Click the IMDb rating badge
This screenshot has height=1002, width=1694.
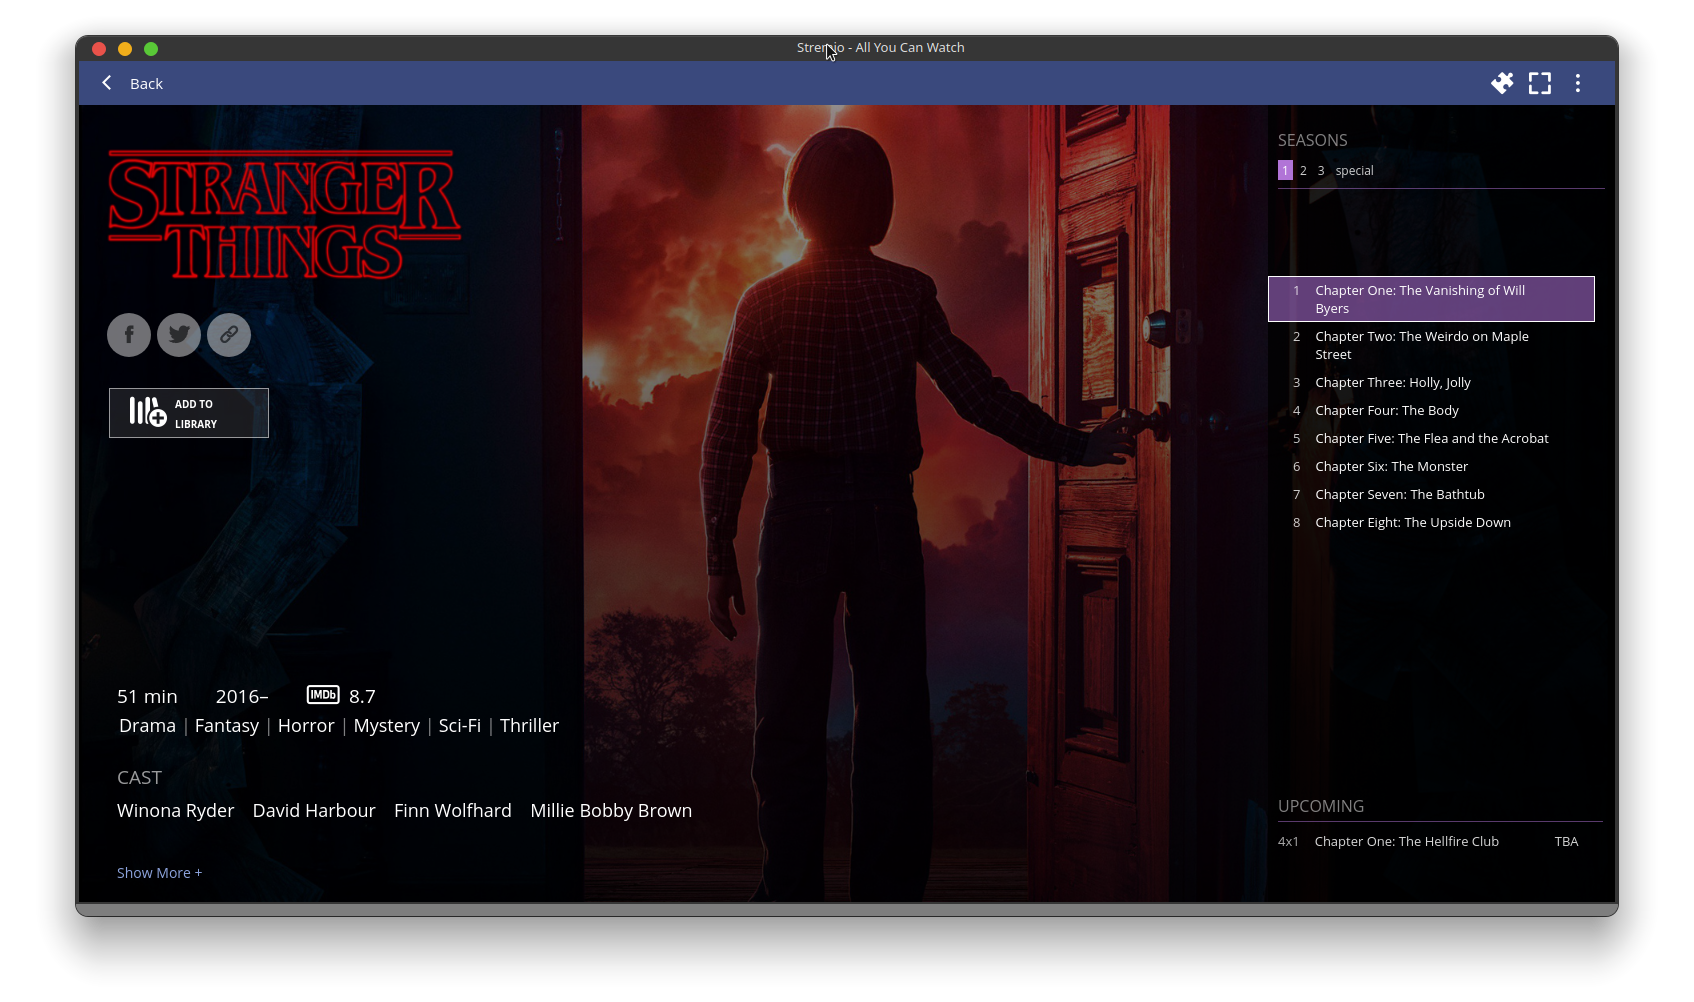click(x=323, y=695)
